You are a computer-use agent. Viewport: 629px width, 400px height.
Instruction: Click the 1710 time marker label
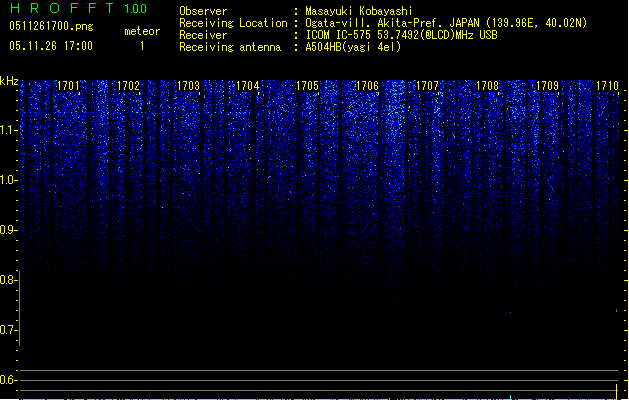[x=607, y=86]
